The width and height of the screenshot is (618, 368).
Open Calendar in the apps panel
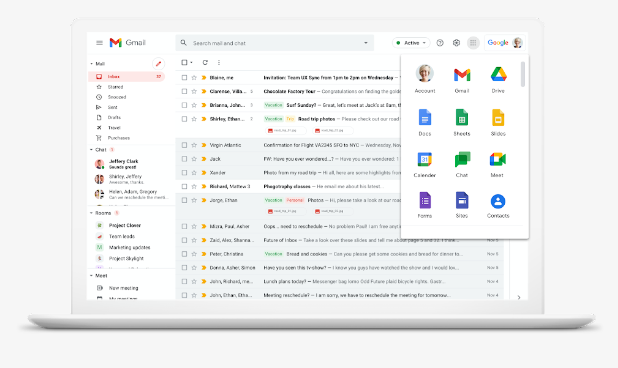(424, 164)
